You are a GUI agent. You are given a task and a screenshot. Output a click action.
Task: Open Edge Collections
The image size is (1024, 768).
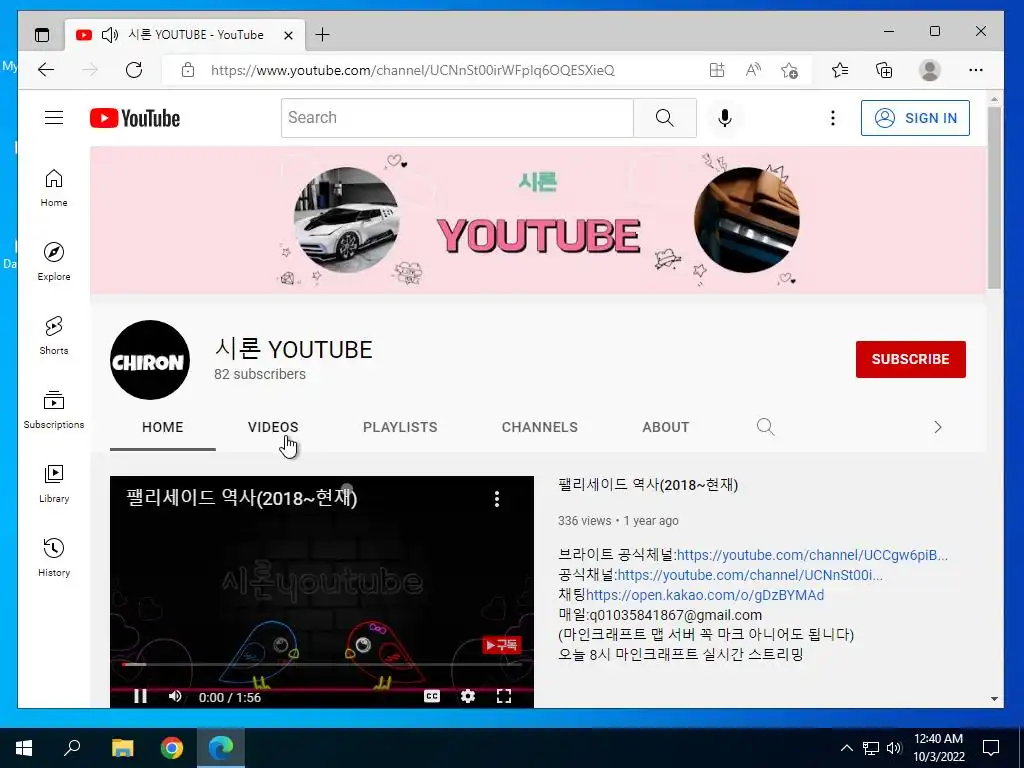click(x=884, y=70)
